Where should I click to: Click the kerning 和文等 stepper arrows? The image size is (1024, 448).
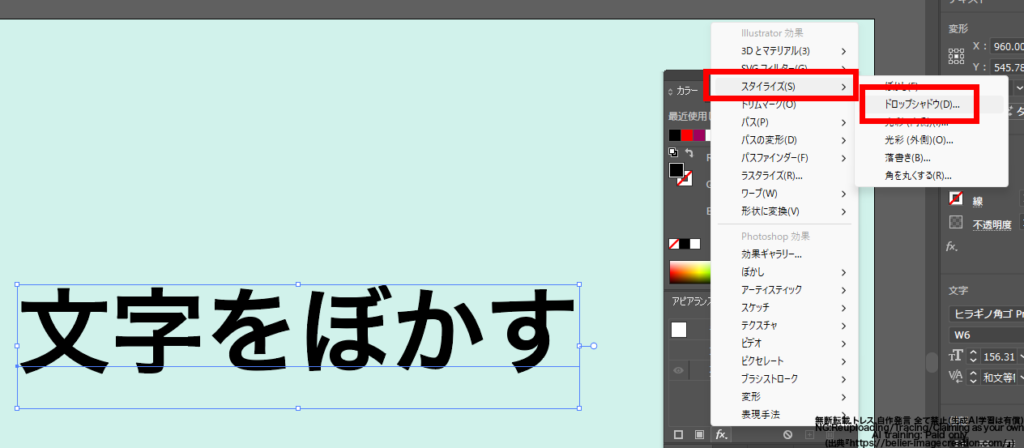pyautogui.click(x=972, y=376)
